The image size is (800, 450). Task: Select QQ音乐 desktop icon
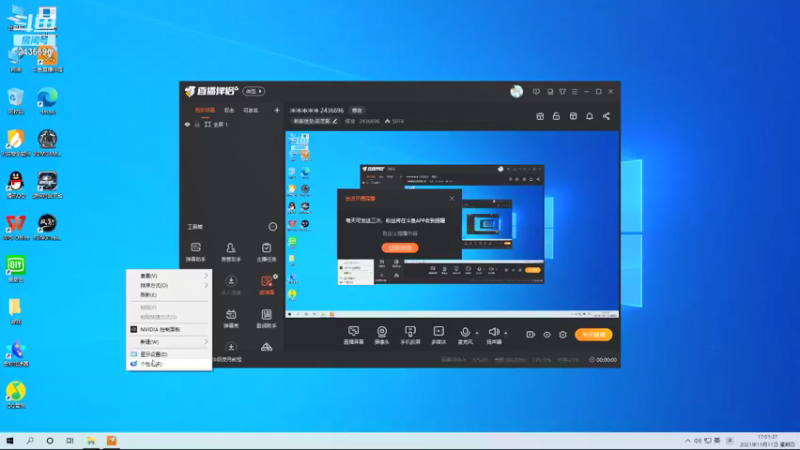point(16,395)
